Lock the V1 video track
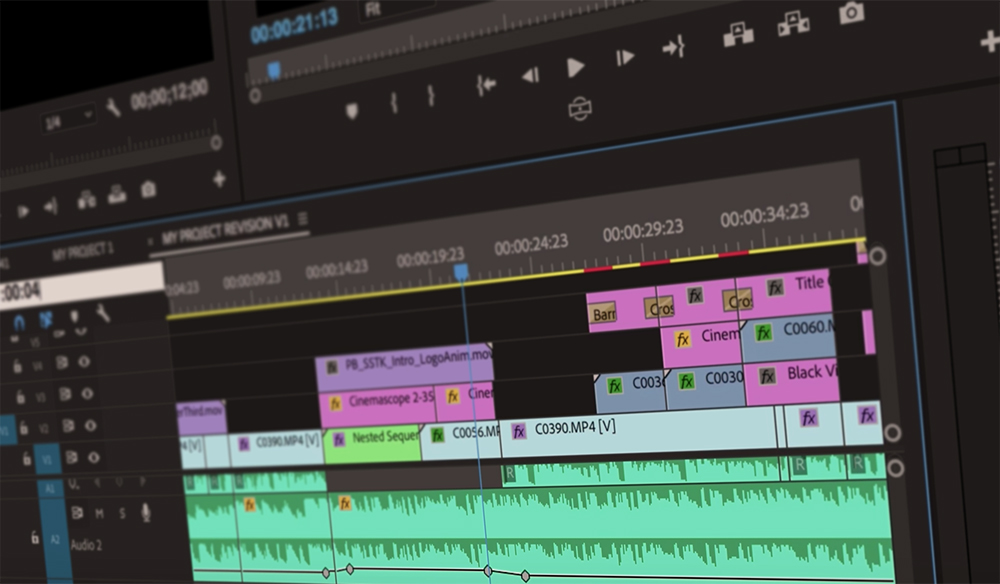The width and height of the screenshot is (1000, 584). (28, 458)
